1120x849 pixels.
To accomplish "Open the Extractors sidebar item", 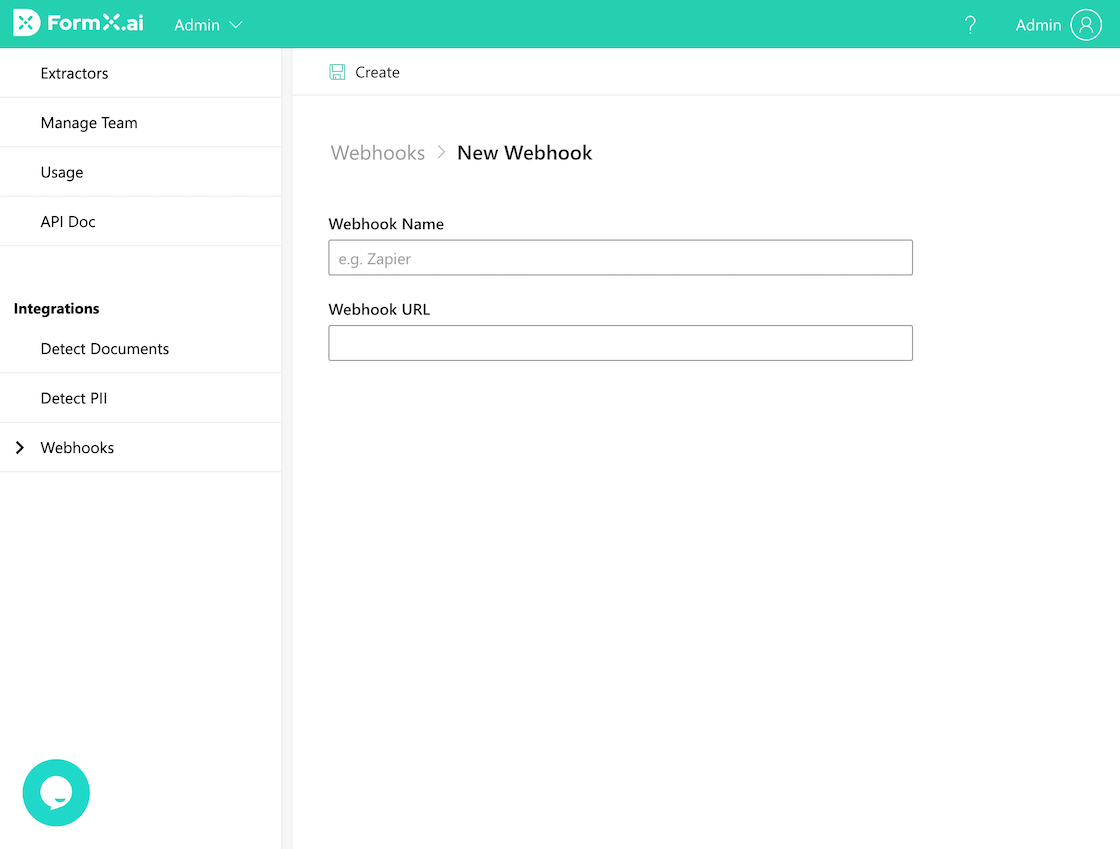I will click(74, 73).
